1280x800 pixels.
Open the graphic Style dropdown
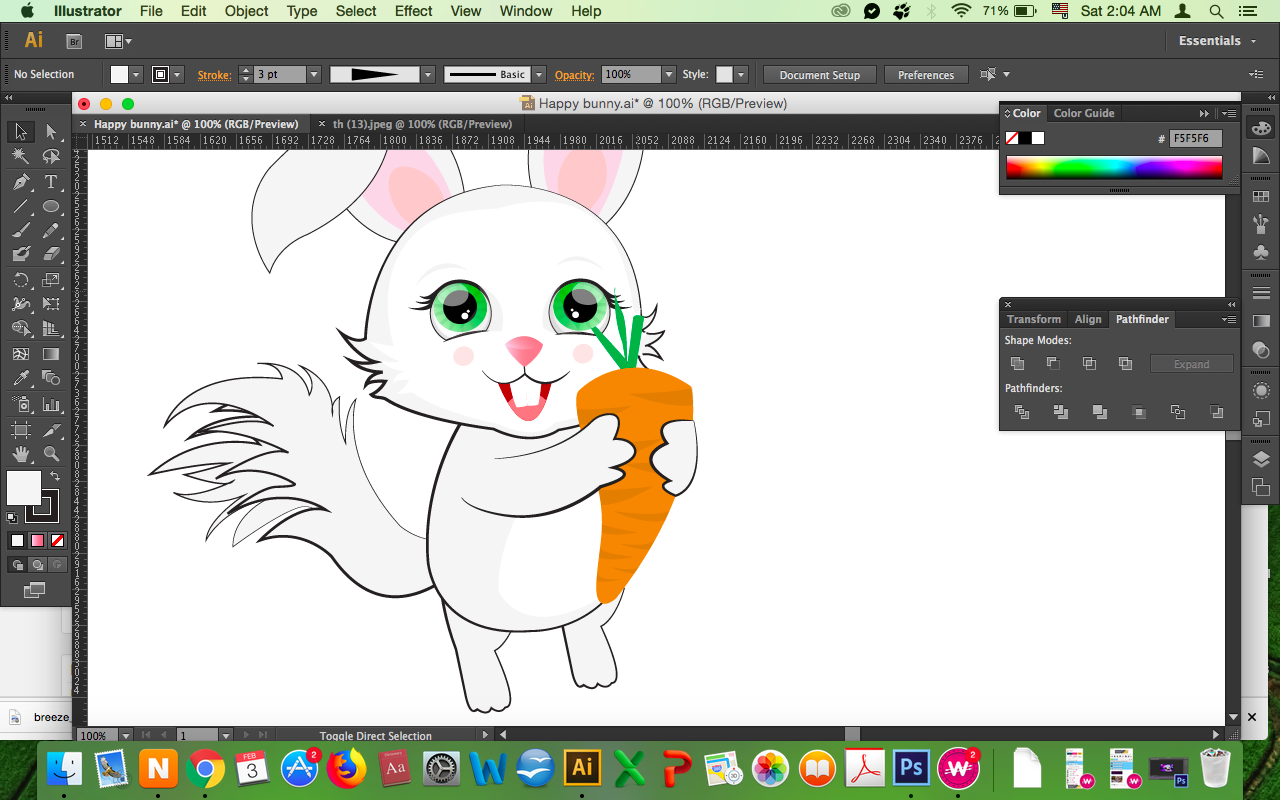pyautogui.click(x=740, y=75)
